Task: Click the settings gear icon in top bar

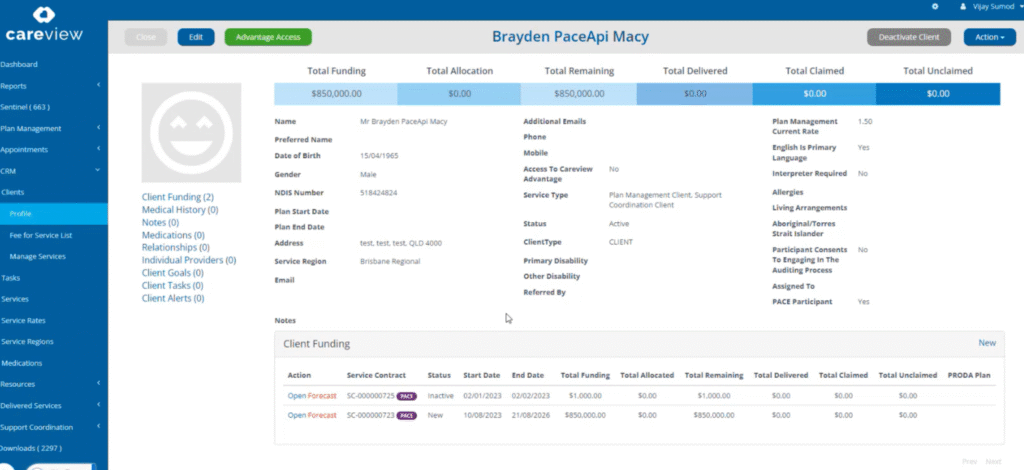Action: pyautogui.click(x=935, y=6)
